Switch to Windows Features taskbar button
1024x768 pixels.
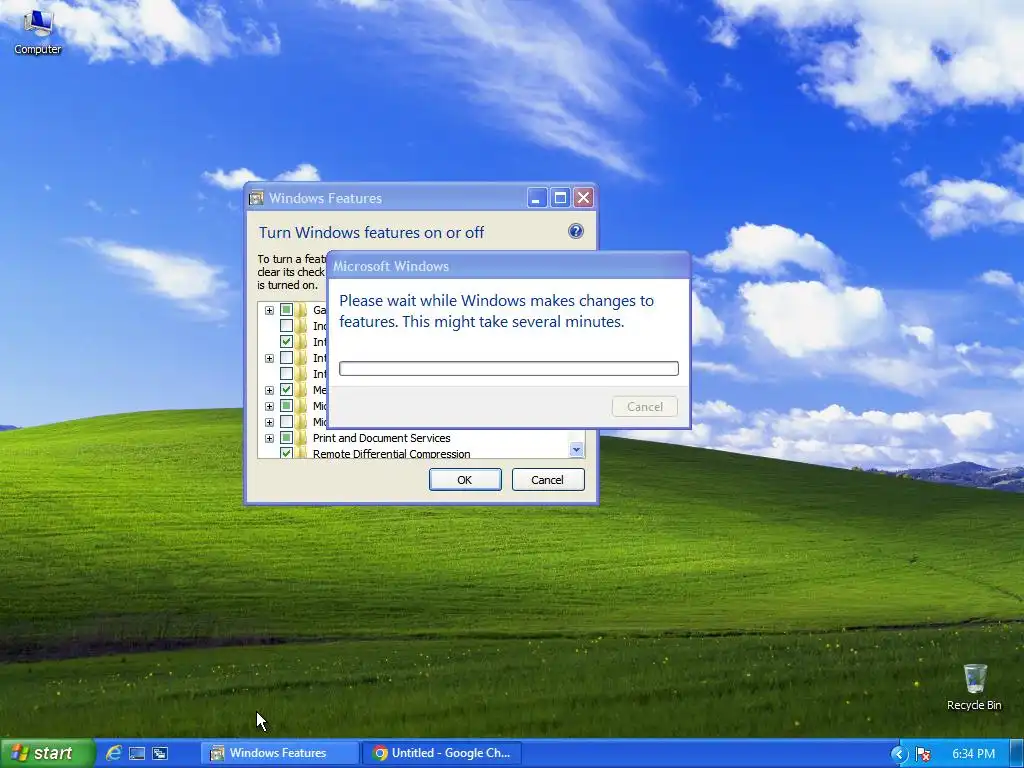click(x=279, y=753)
